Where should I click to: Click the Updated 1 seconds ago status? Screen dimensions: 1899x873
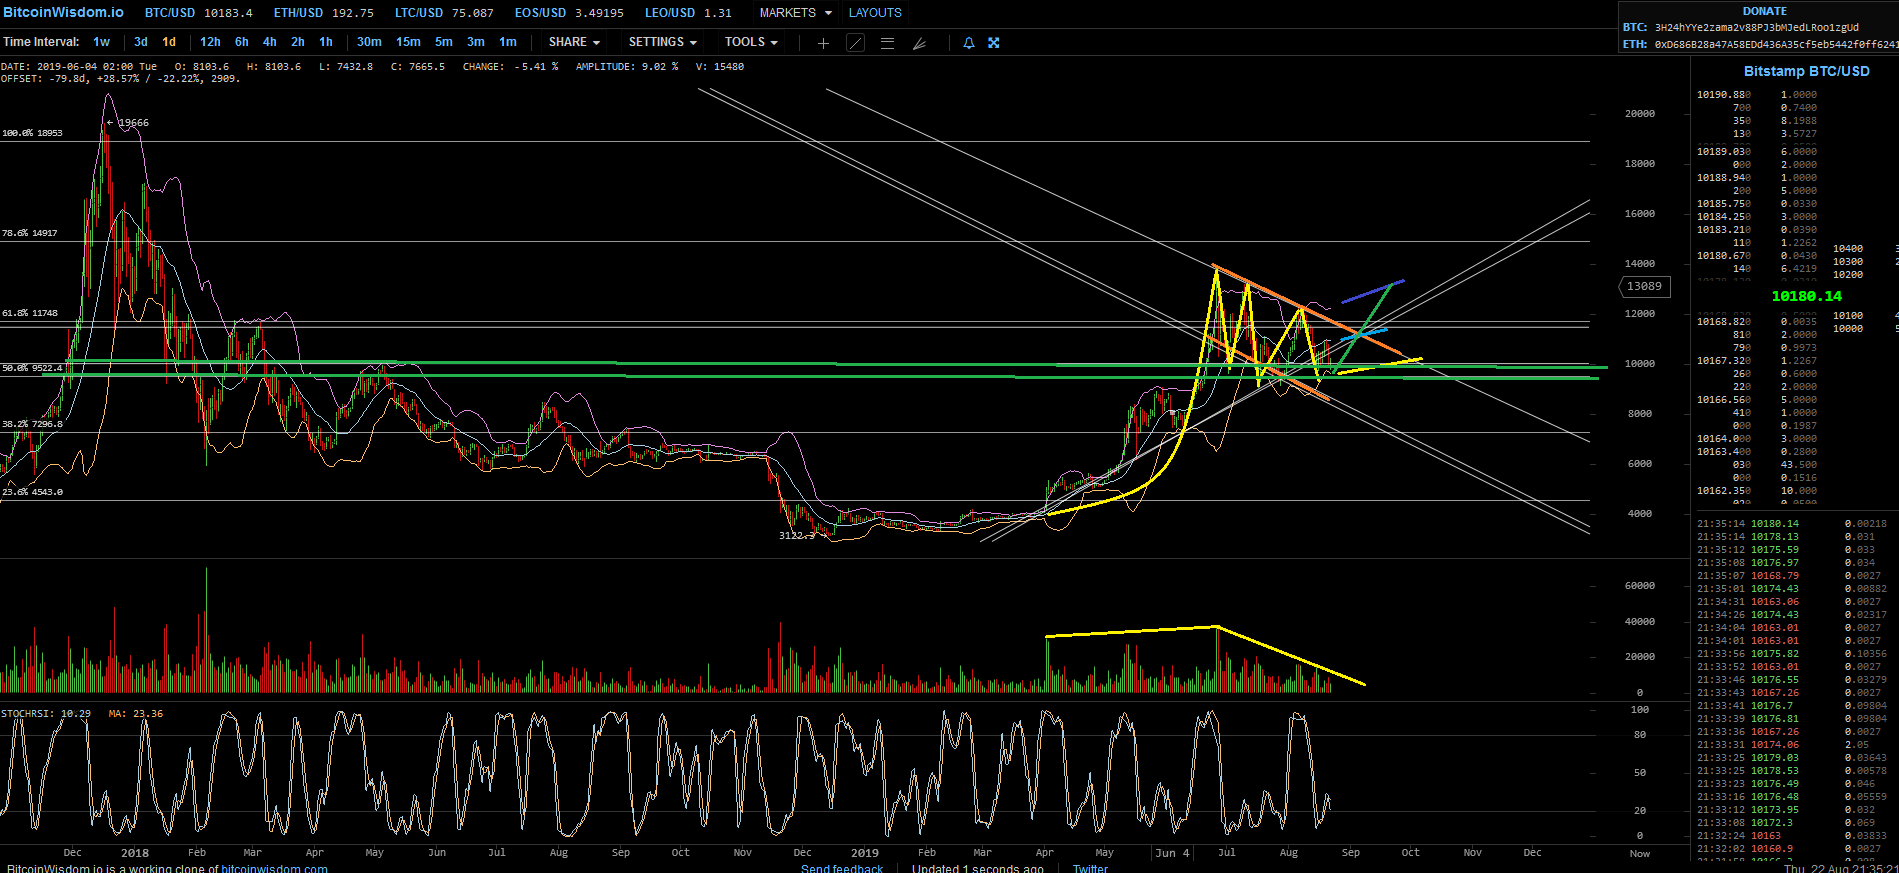[x=977, y=868]
